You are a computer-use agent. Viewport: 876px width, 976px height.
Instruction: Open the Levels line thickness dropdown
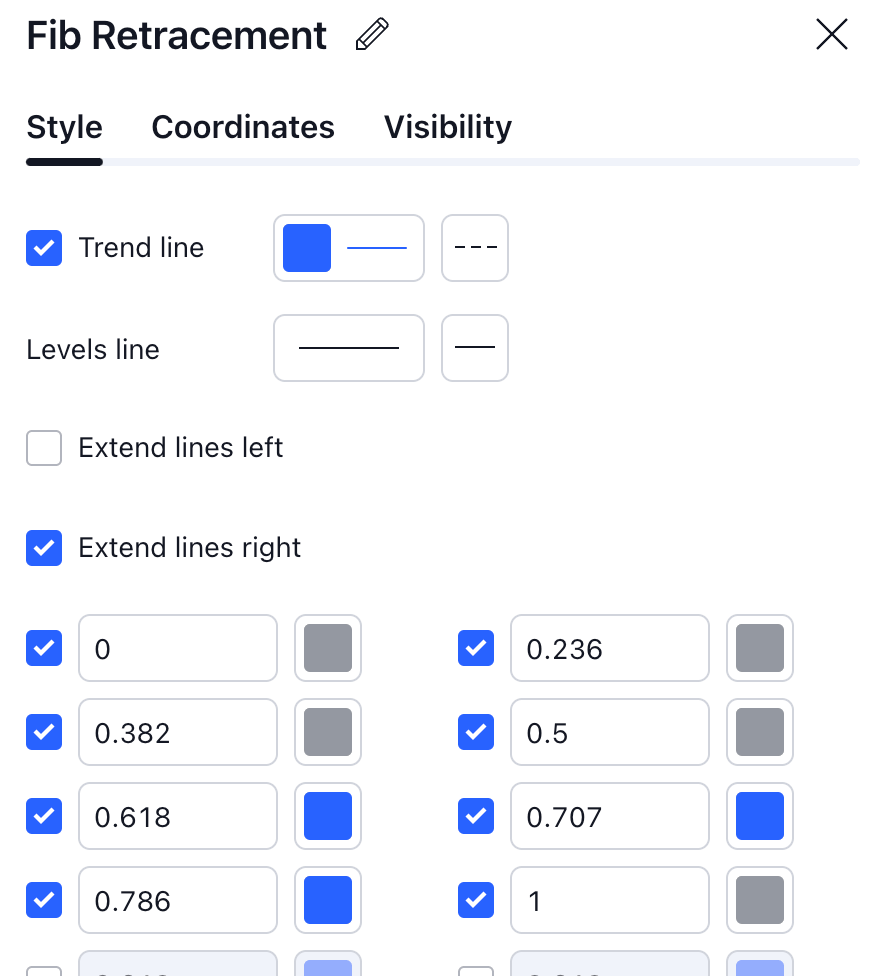[x=348, y=348]
